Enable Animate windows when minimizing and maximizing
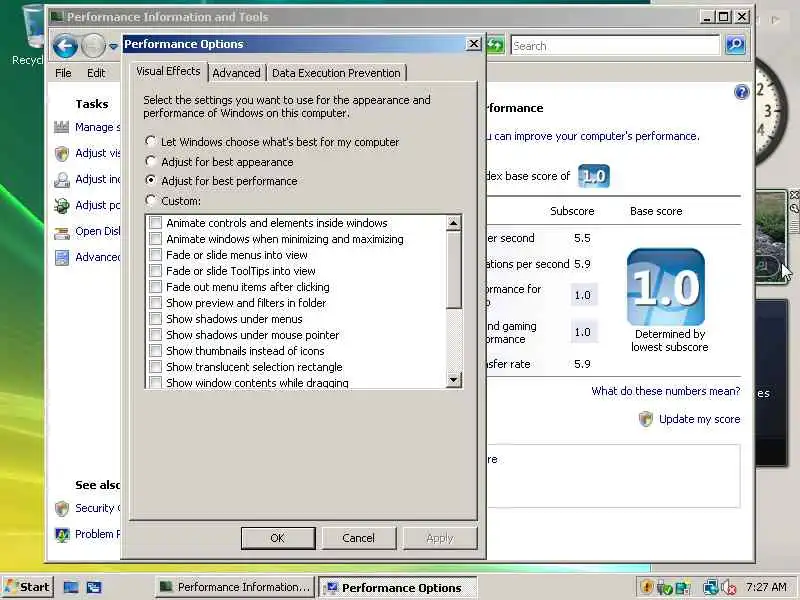 click(156, 239)
